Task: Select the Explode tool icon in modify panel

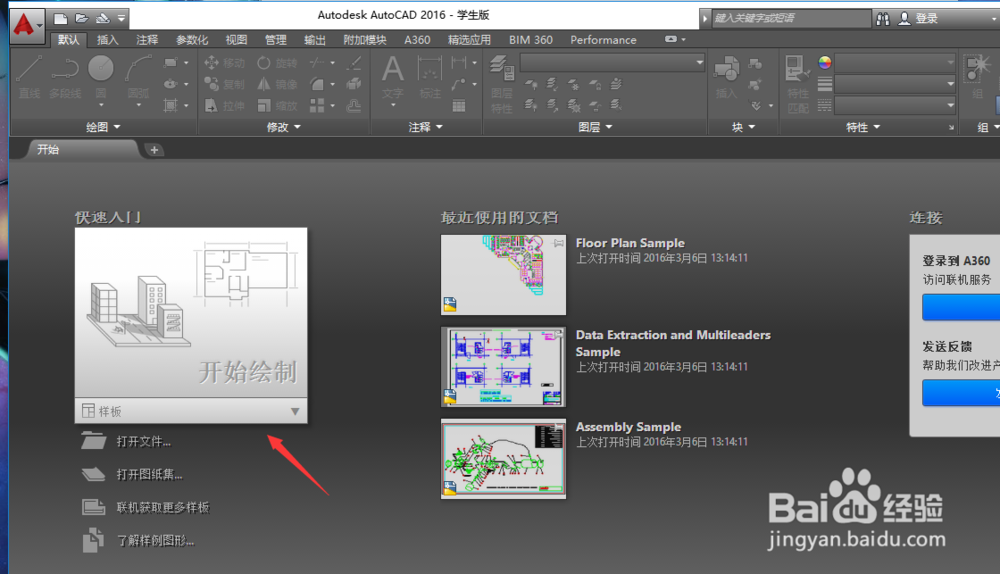Action: (353, 84)
